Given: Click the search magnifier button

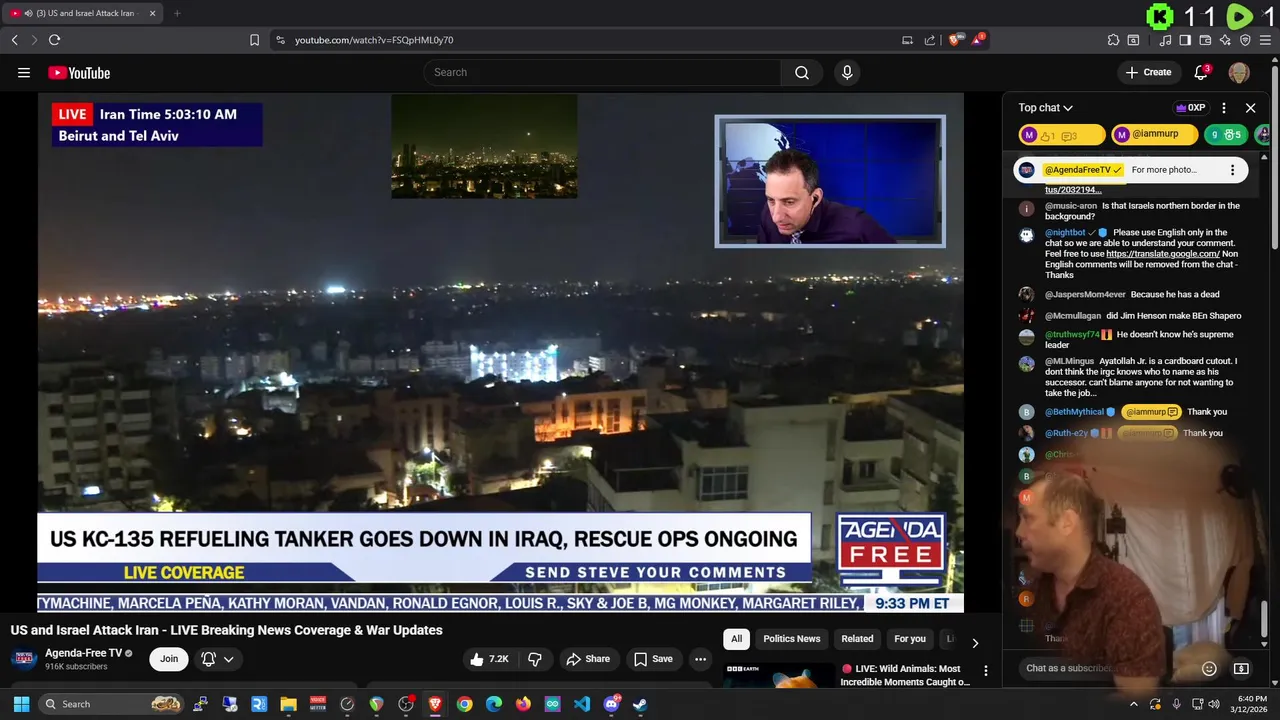Looking at the screenshot, I should [x=802, y=72].
